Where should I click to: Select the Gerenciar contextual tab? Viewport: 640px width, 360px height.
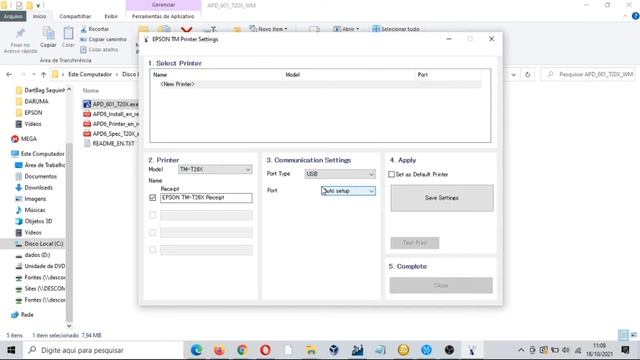(x=163, y=5)
